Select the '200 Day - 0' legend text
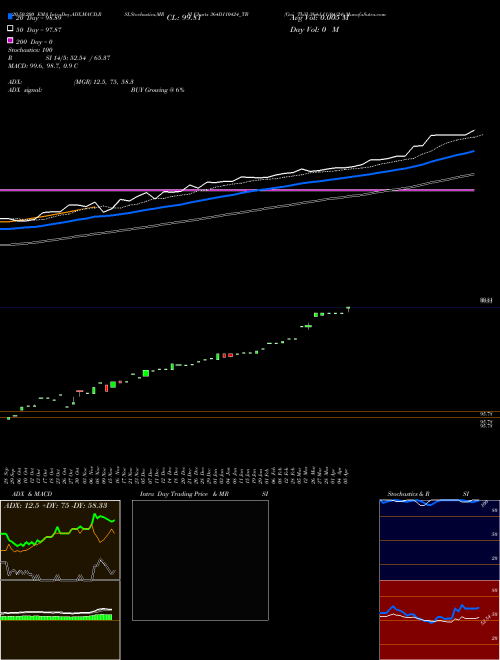 coord(34,42)
